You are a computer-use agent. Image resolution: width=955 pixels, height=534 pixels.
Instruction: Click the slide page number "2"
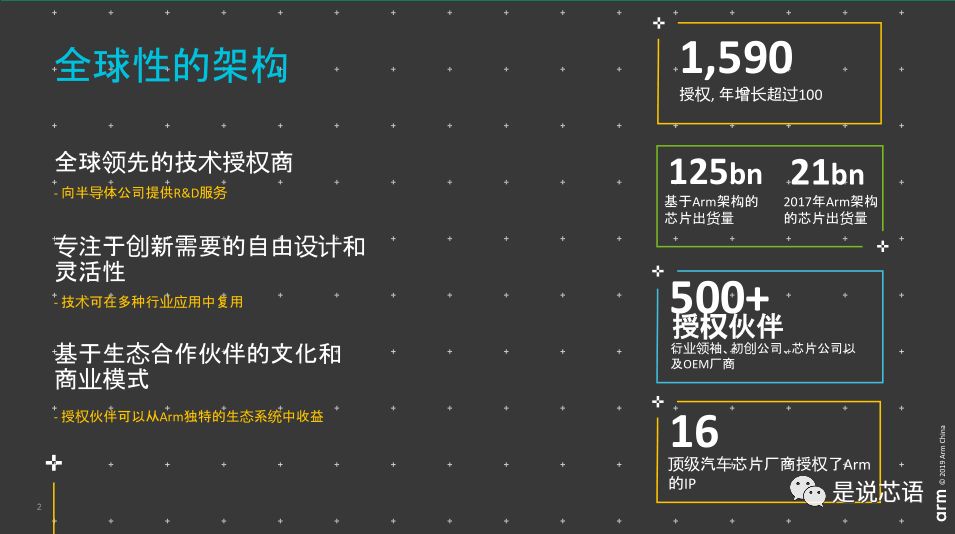(x=40, y=507)
